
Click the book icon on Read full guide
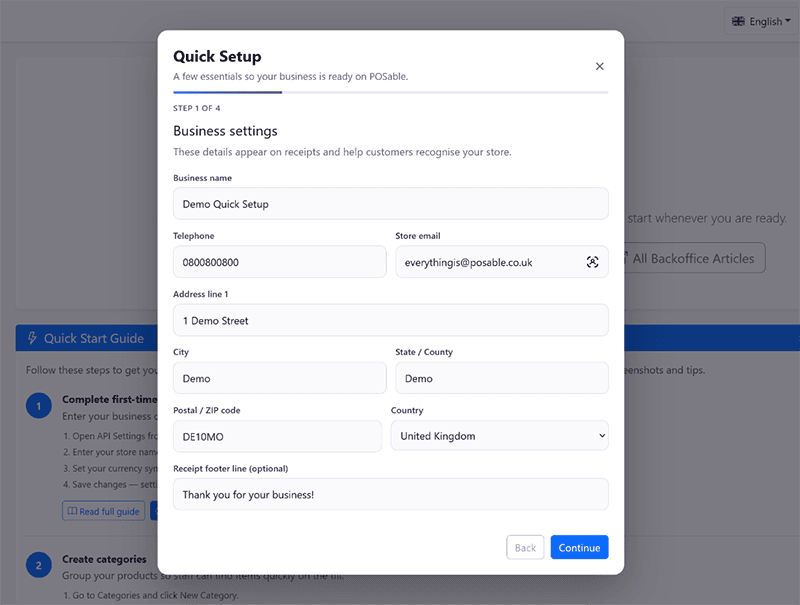click(72, 511)
